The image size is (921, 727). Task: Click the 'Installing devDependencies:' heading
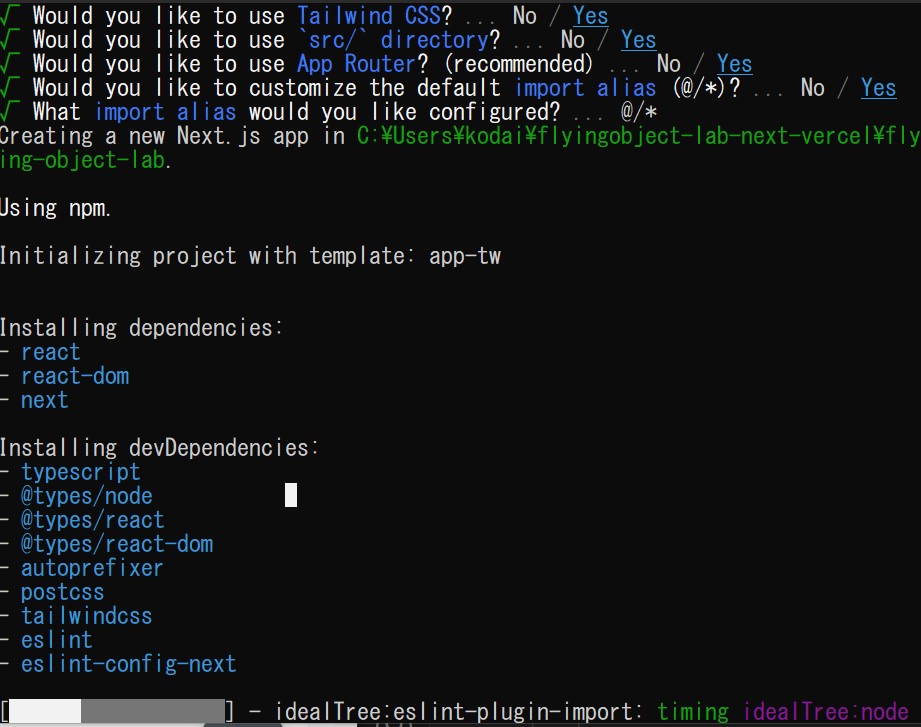[159, 447]
